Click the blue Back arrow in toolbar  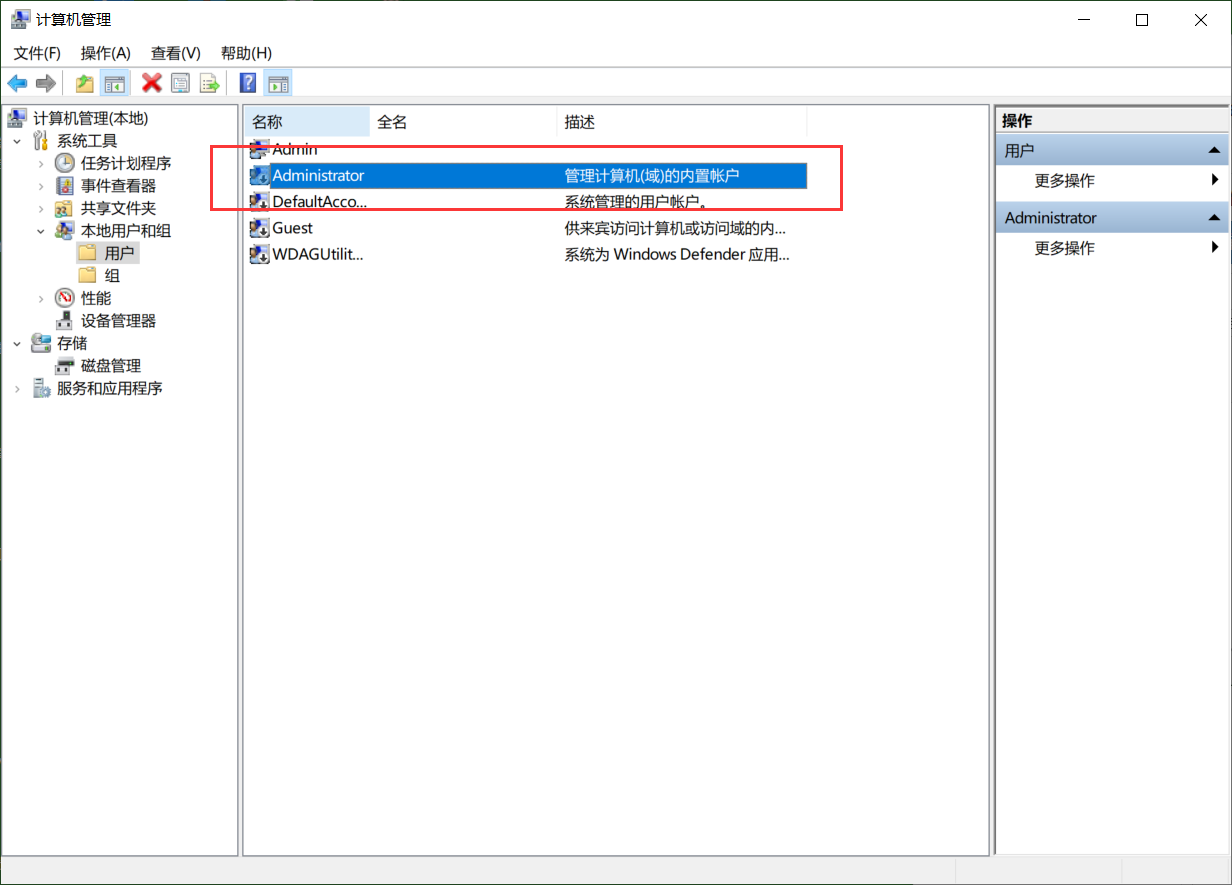[x=17, y=83]
